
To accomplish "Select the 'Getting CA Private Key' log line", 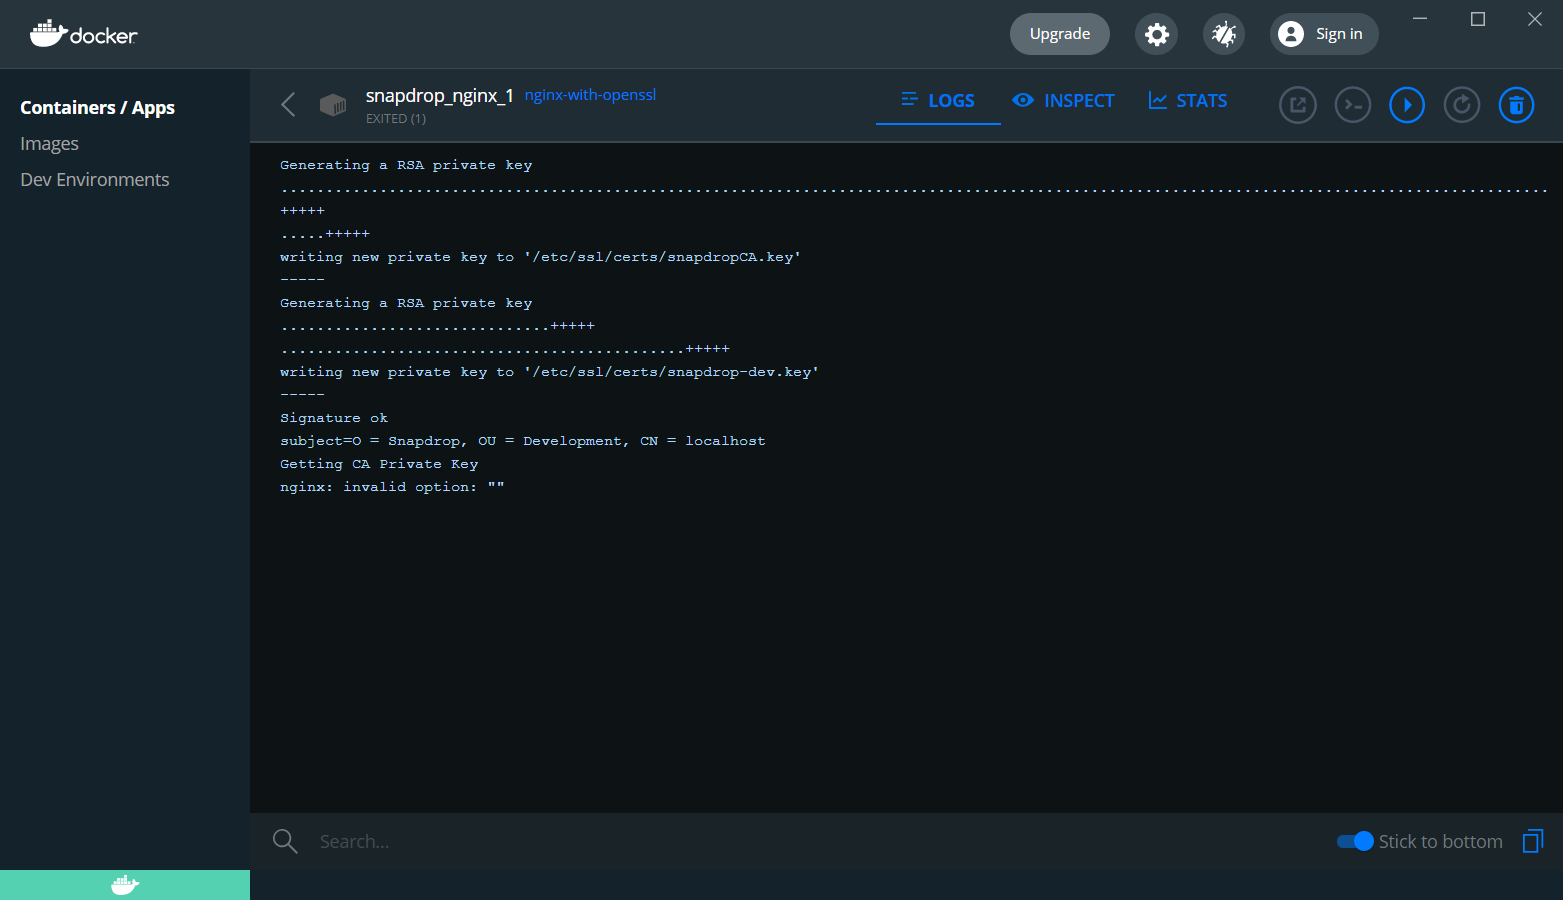I will click(379, 464).
